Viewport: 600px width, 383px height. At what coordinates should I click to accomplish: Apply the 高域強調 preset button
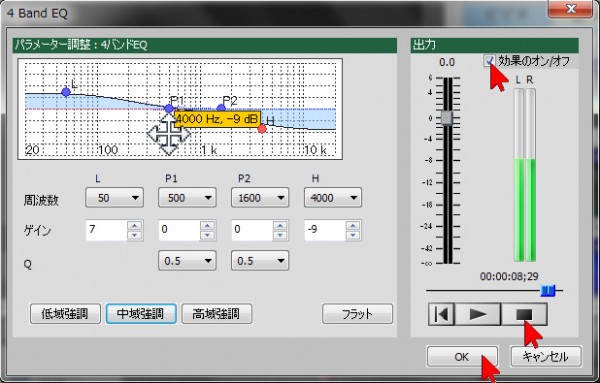[217, 314]
